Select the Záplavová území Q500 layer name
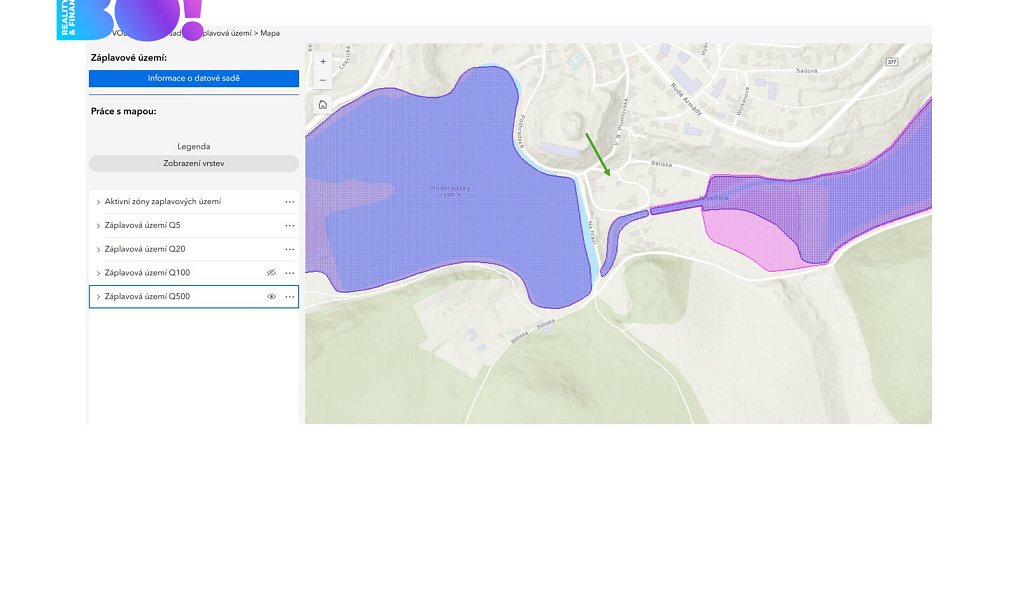The image size is (1018, 600). click(147, 297)
